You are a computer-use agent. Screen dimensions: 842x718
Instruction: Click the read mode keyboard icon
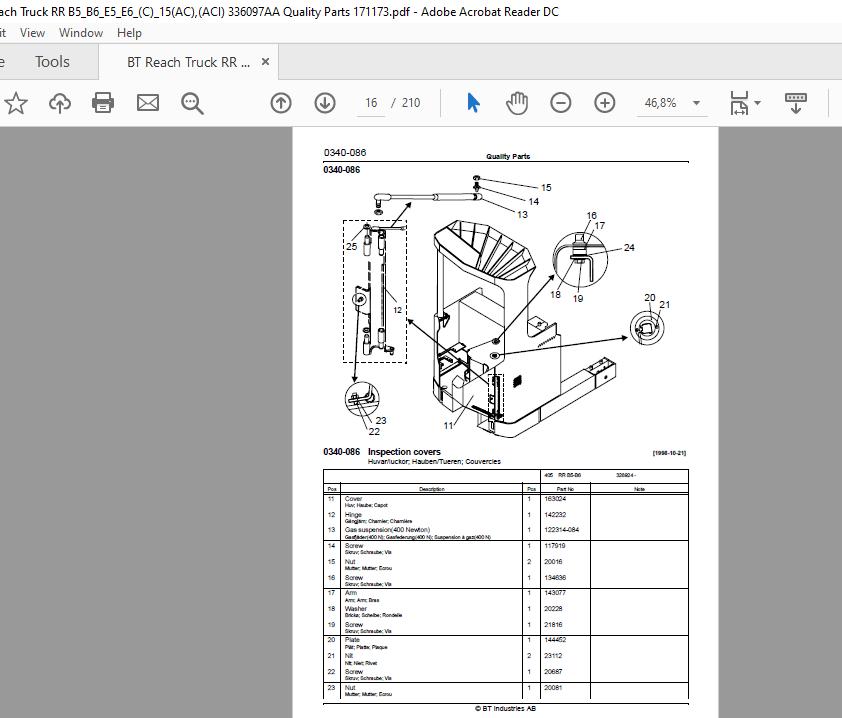coord(796,103)
